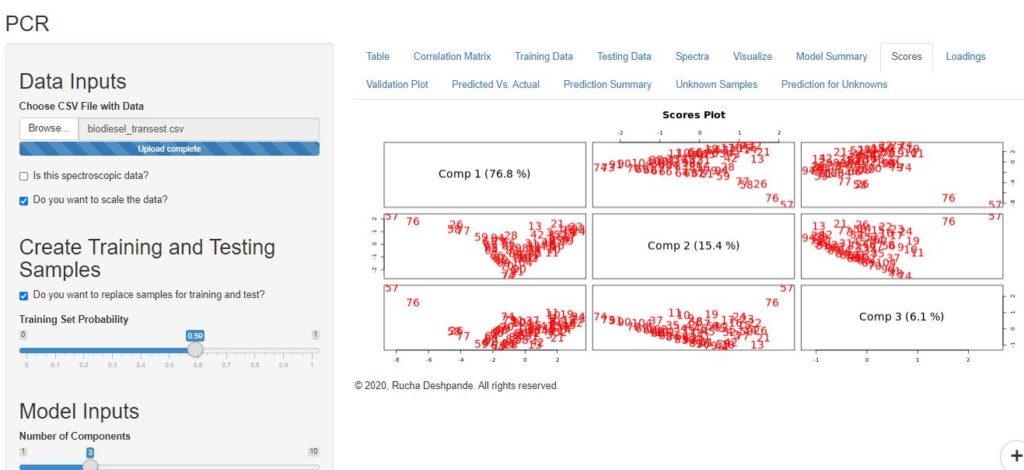
Task: Click the Training Set Probability slider handle
Action: coord(196,350)
